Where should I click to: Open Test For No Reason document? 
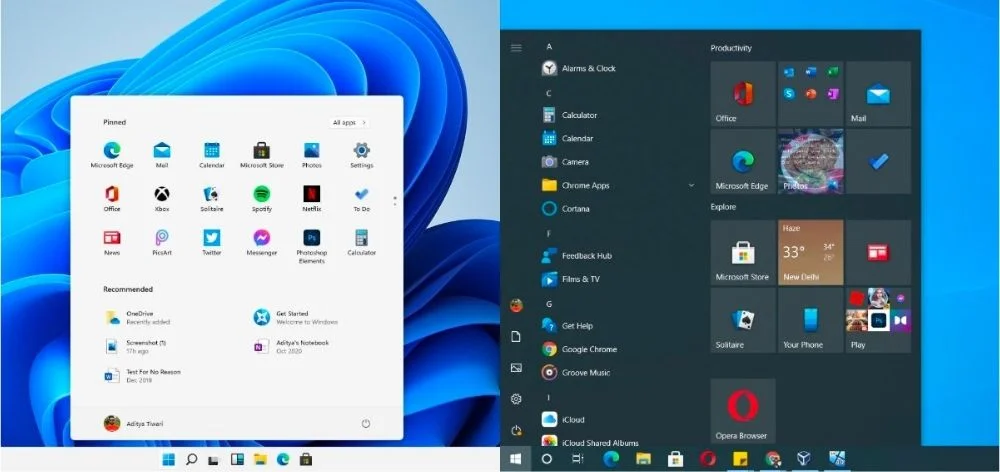(142, 375)
